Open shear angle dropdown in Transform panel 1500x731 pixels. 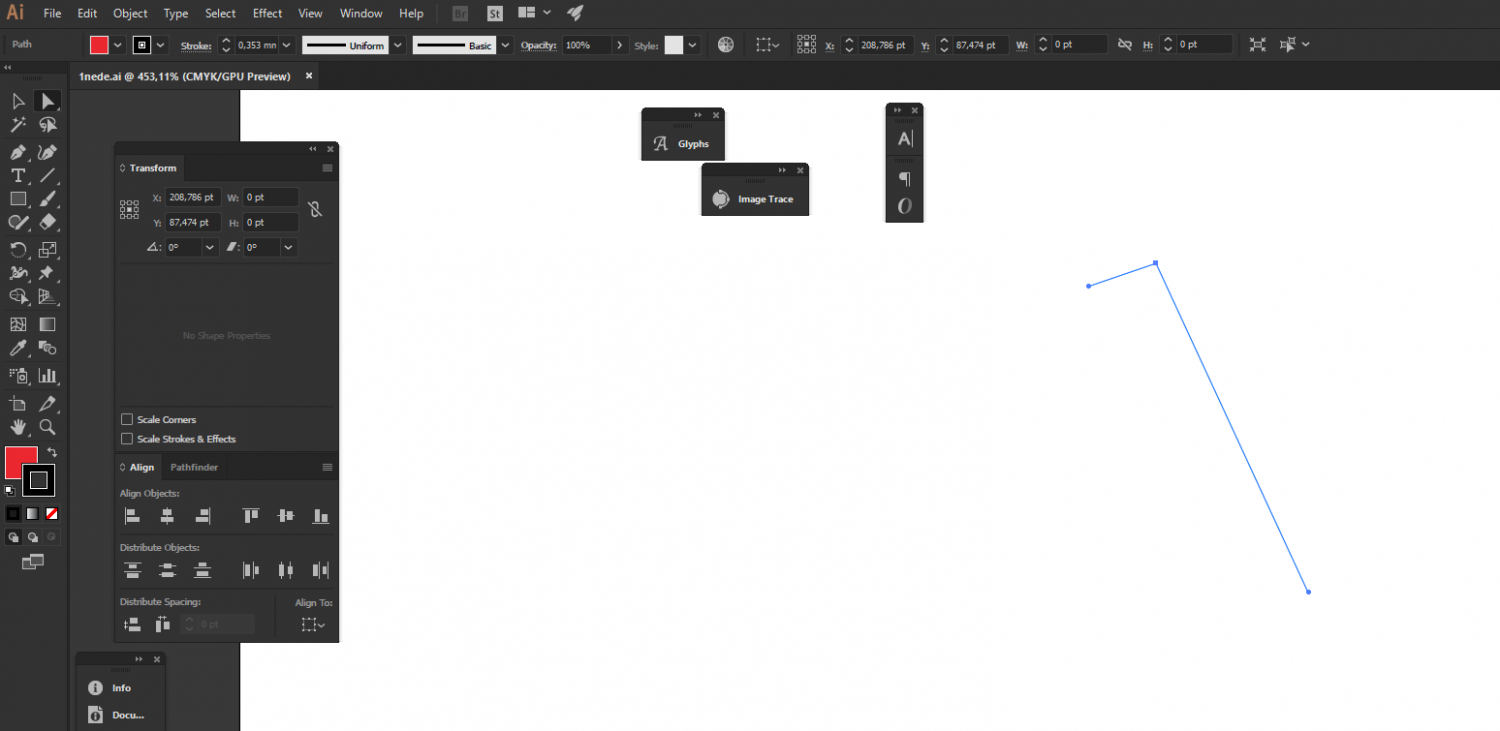coord(289,247)
